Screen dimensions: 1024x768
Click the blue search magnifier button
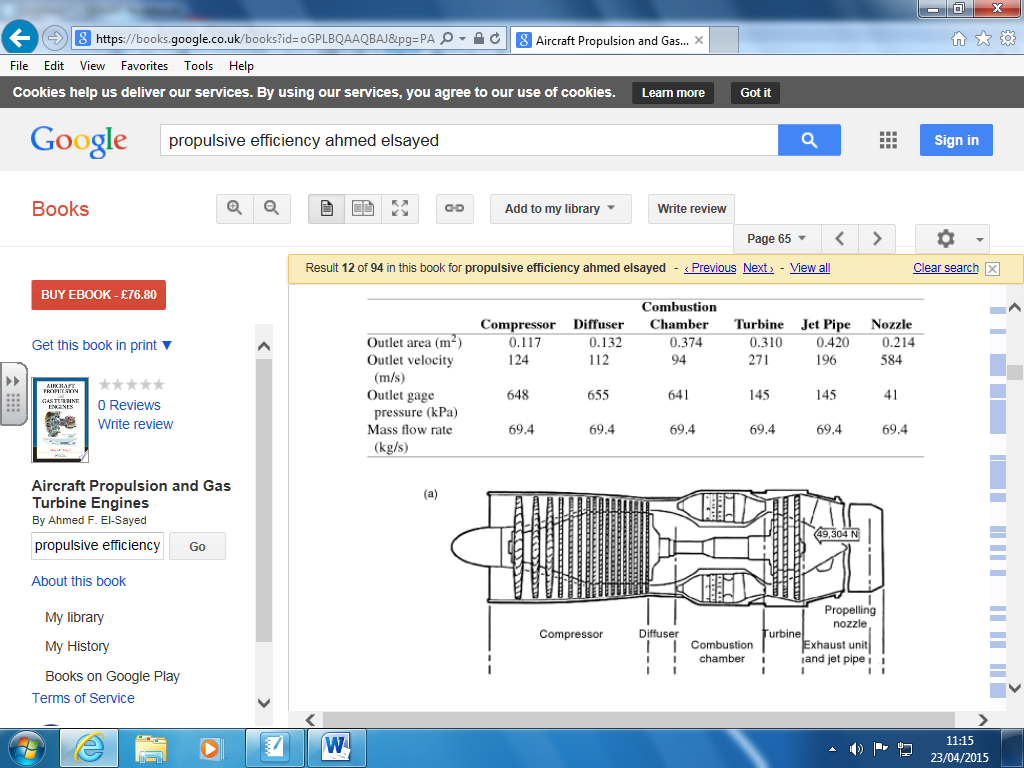click(x=809, y=140)
